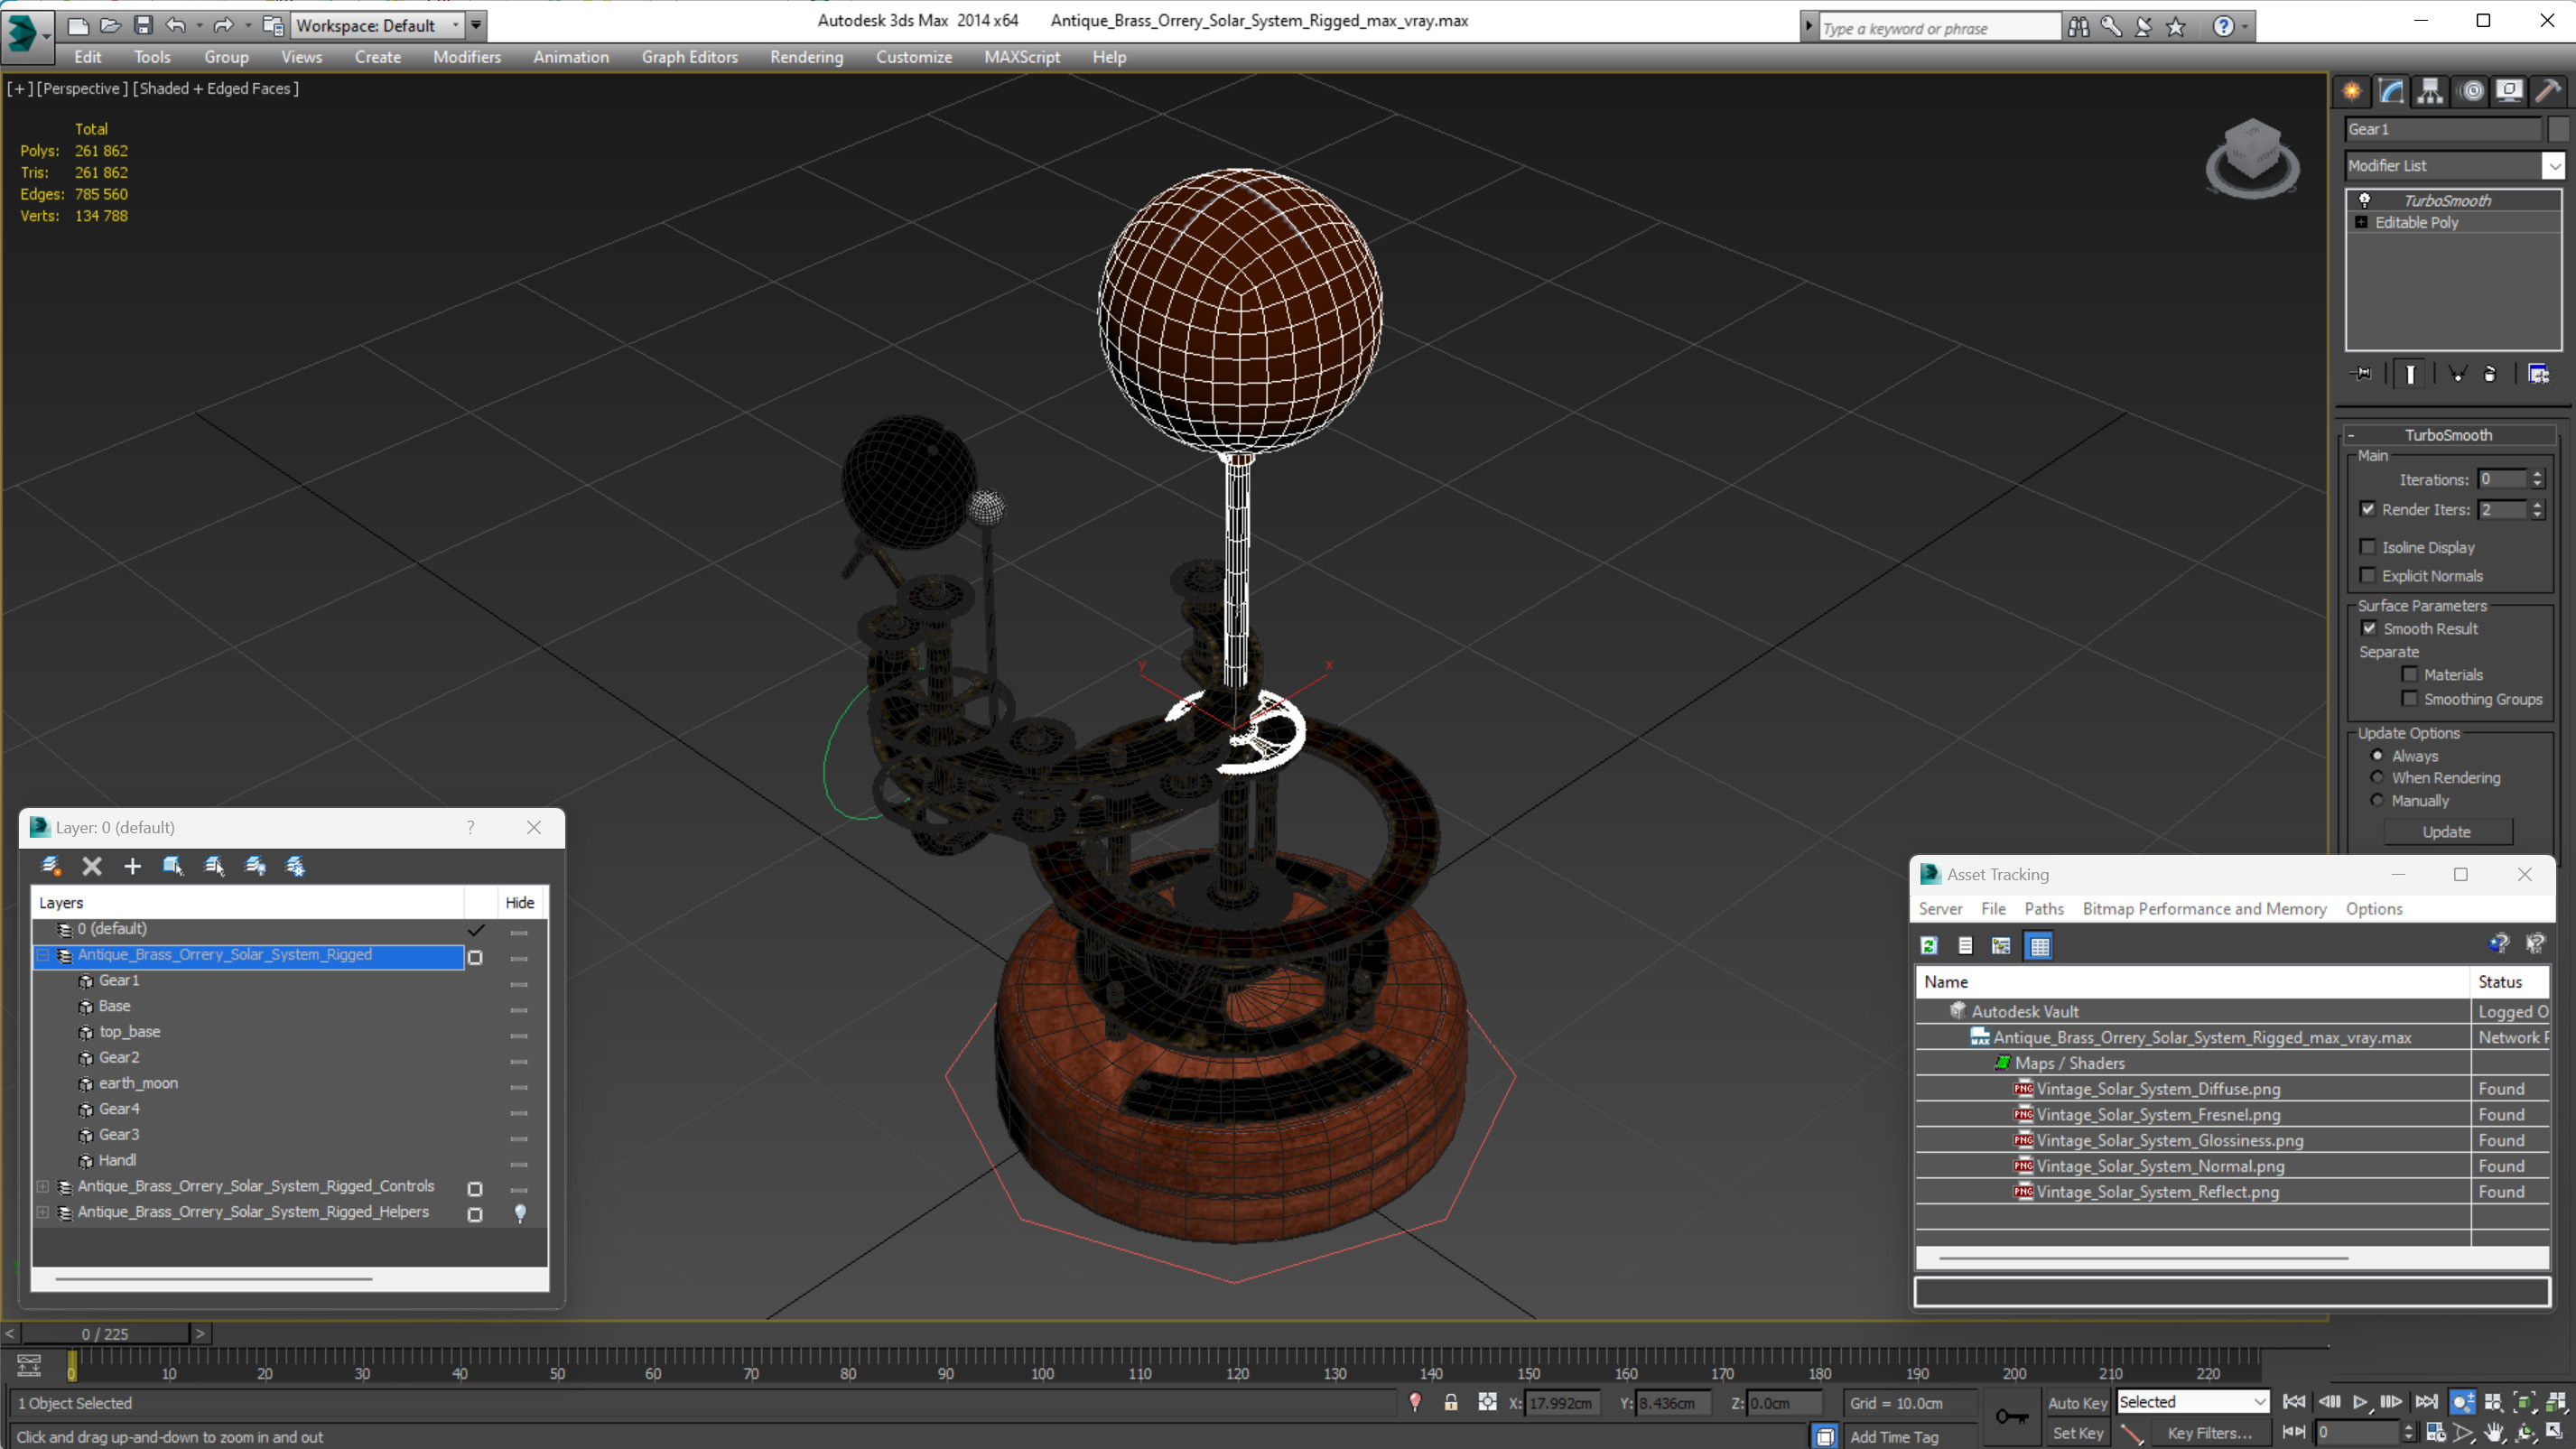Click the Iterations spinner arrows
This screenshot has height=1449, width=2576.
click(x=2537, y=479)
